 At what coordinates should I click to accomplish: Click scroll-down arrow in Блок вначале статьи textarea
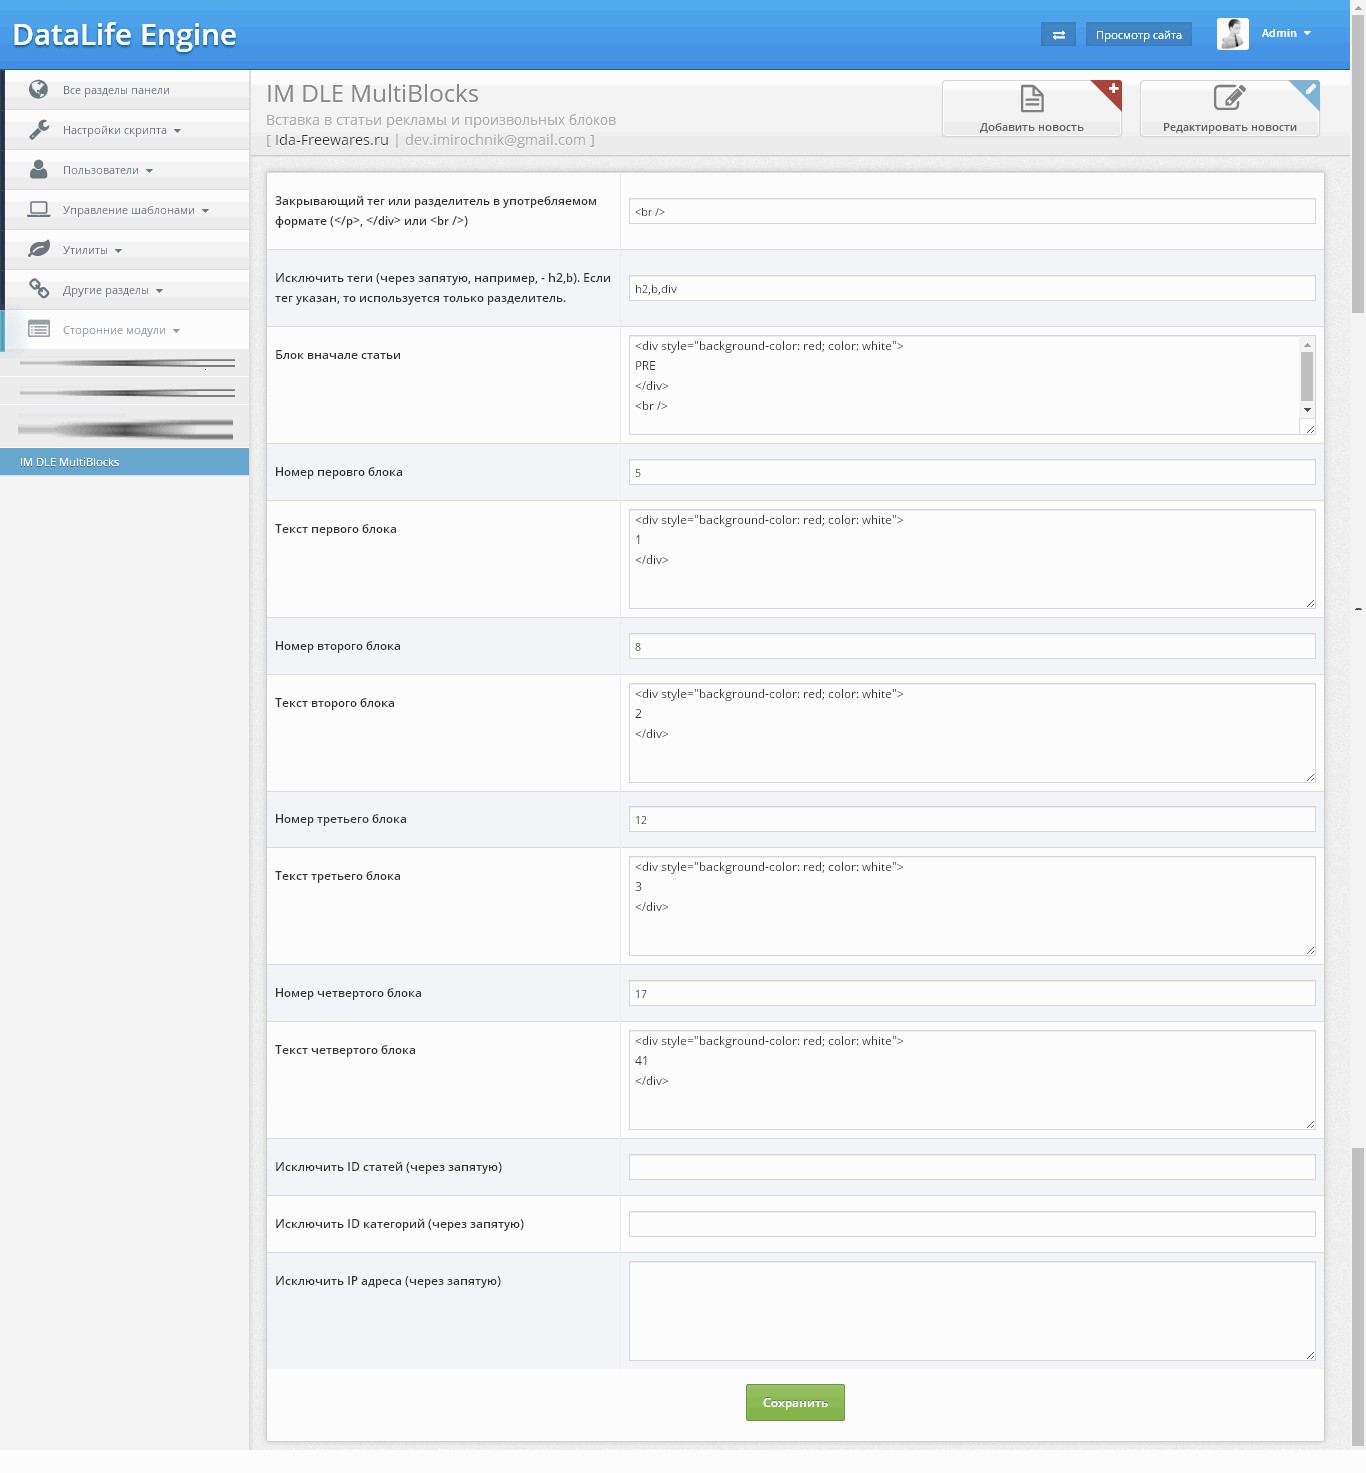(1307, 410)
